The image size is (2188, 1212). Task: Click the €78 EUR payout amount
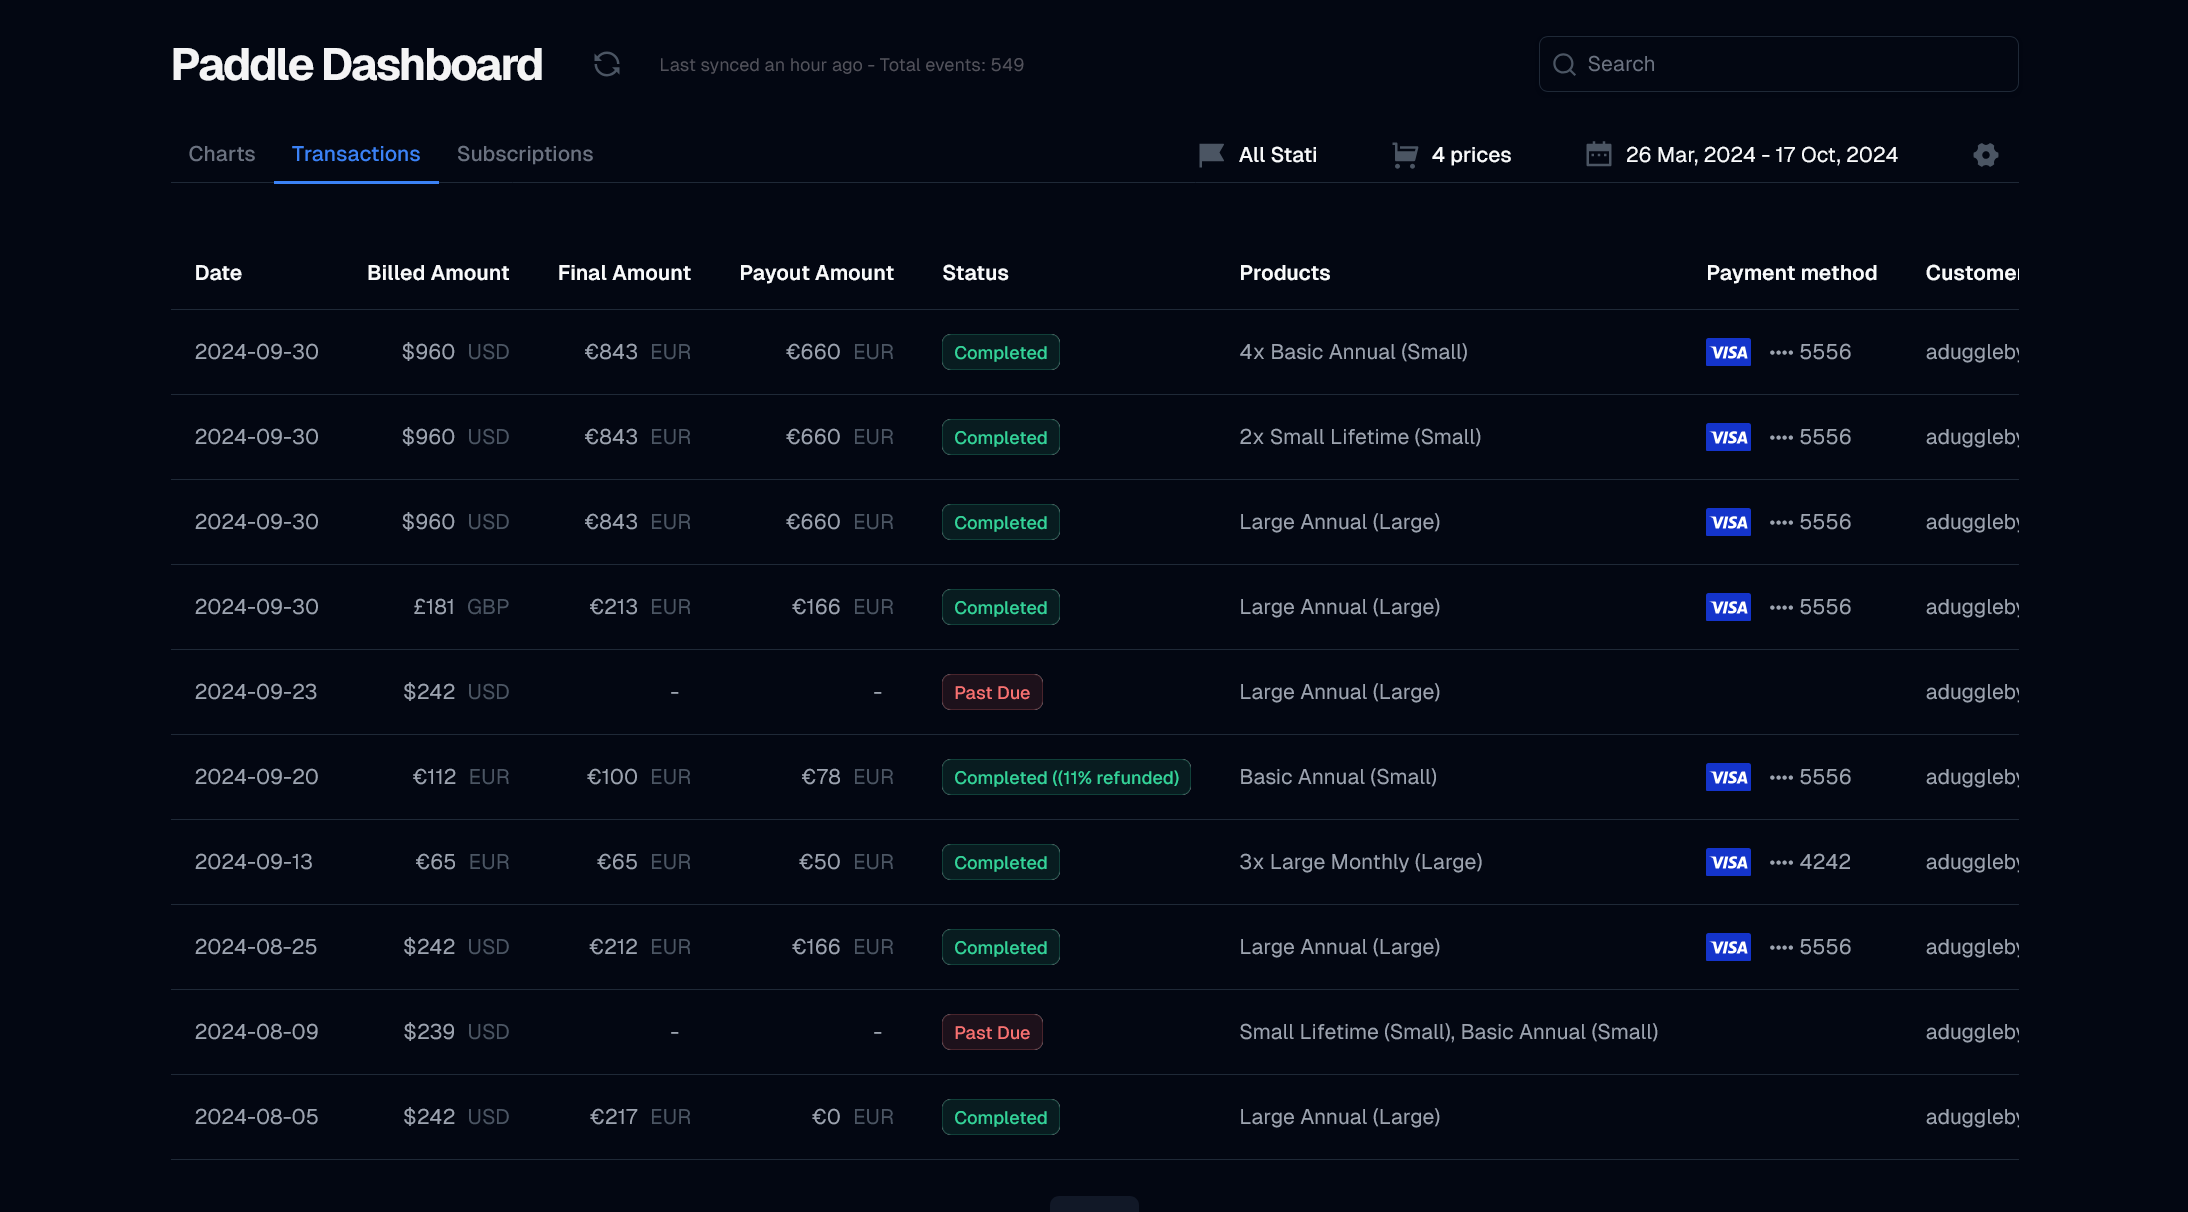(x=847, y=777)
